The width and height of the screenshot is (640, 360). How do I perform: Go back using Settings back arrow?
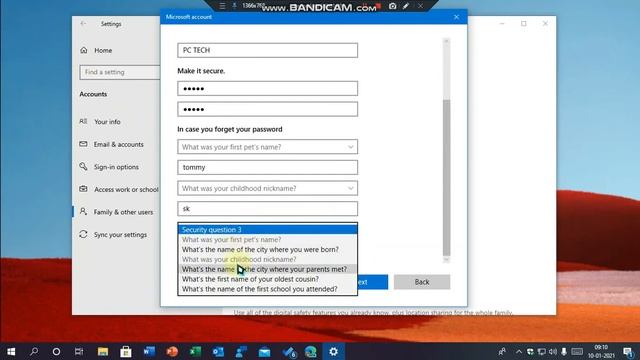(83, 24)
